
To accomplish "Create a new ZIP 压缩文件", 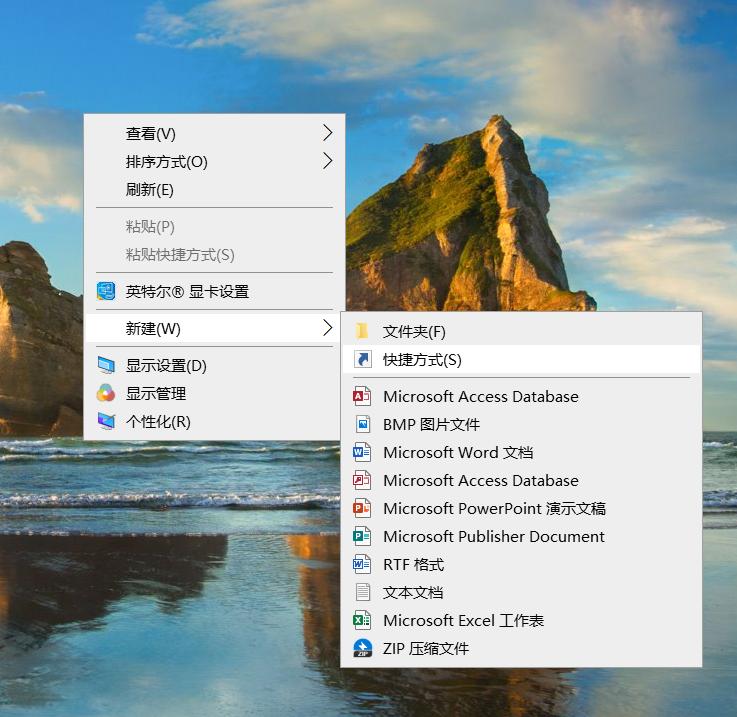I will 521,648.
